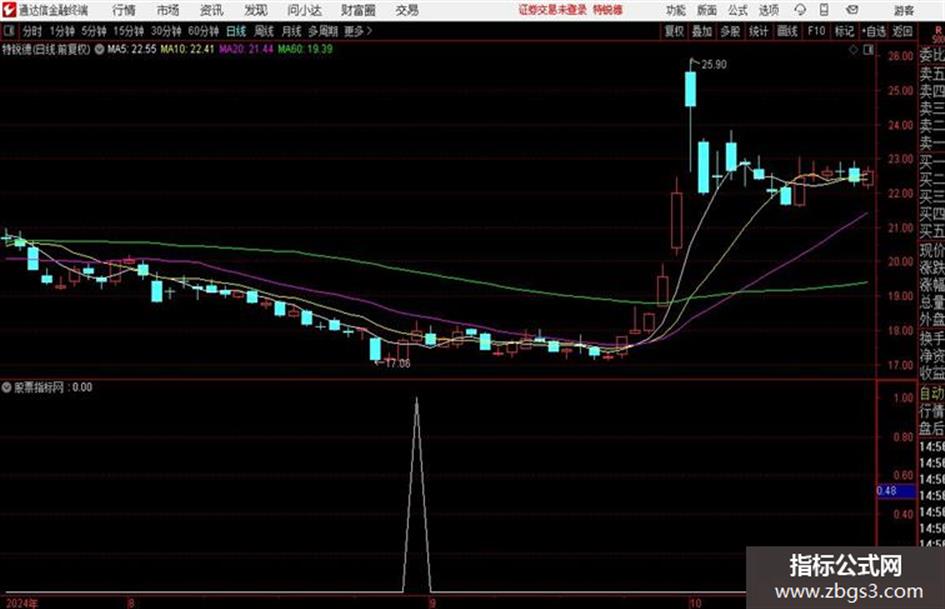
Task: Click the mobile phone icon
Action: [x=824, y=10]
